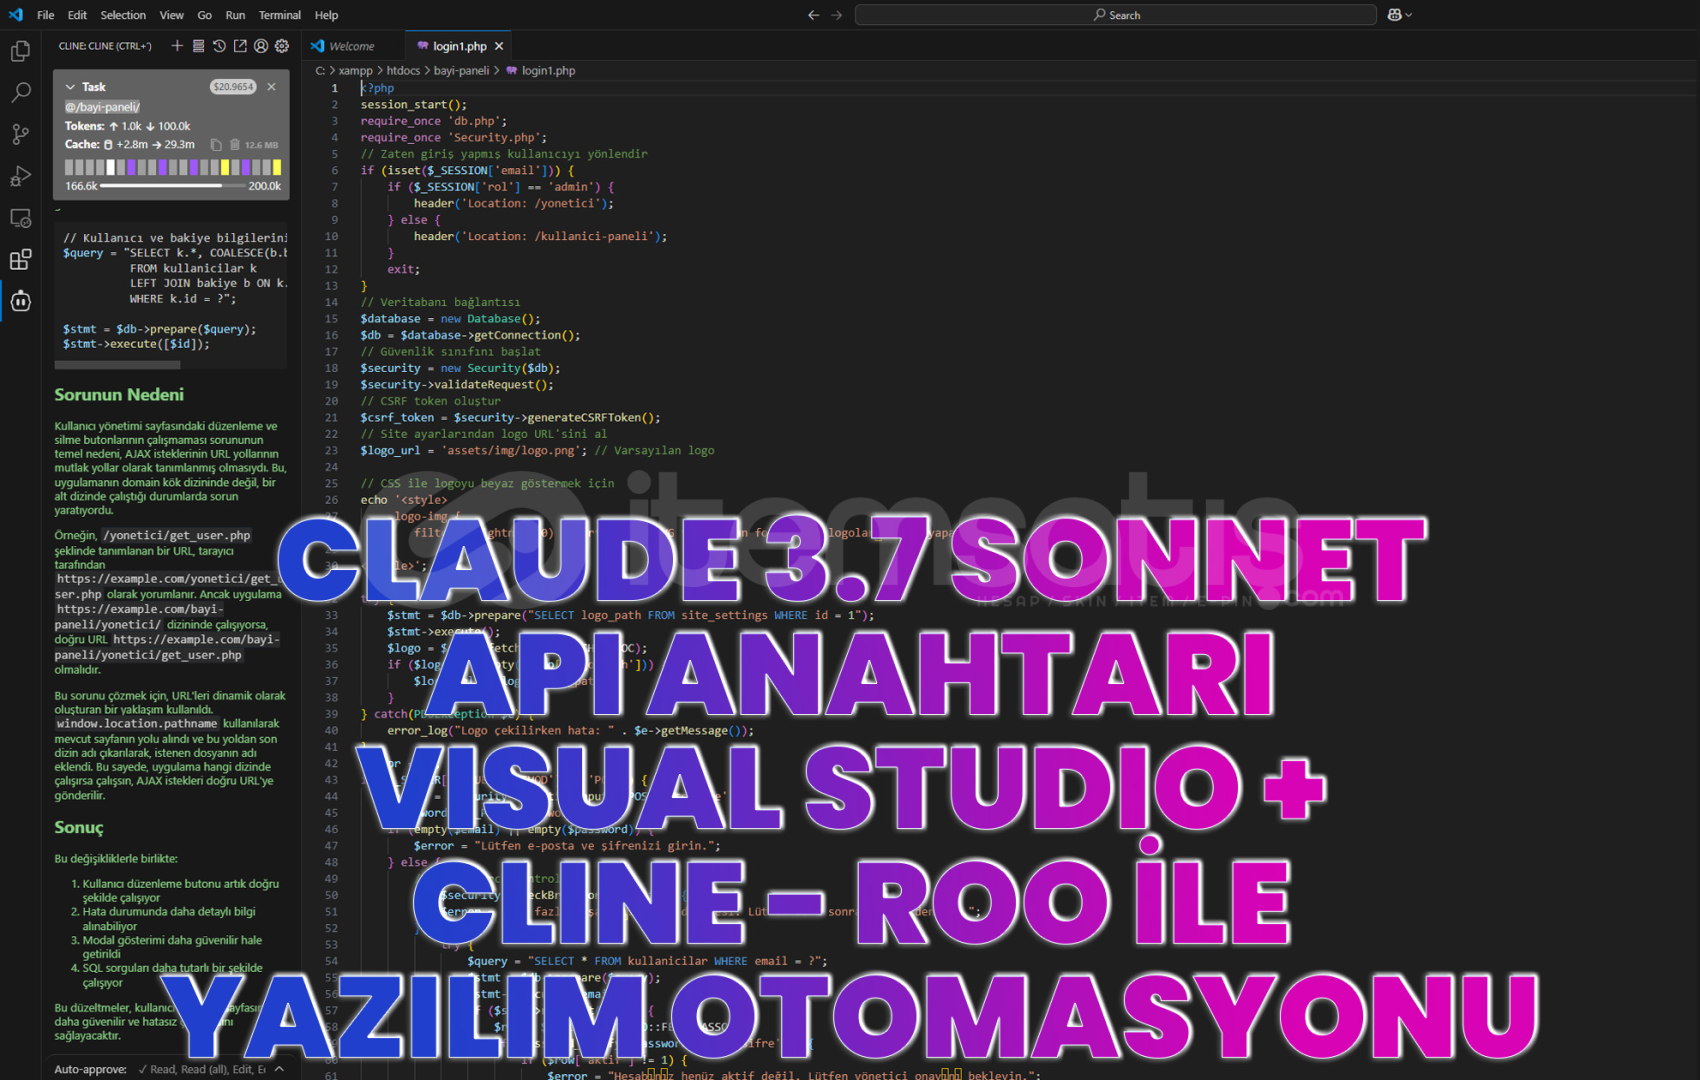Viewport: 1700px width, 1080px height.
Task: Click the 'Sorunun Nedeni' heading
Action: [x=119, y=395]
